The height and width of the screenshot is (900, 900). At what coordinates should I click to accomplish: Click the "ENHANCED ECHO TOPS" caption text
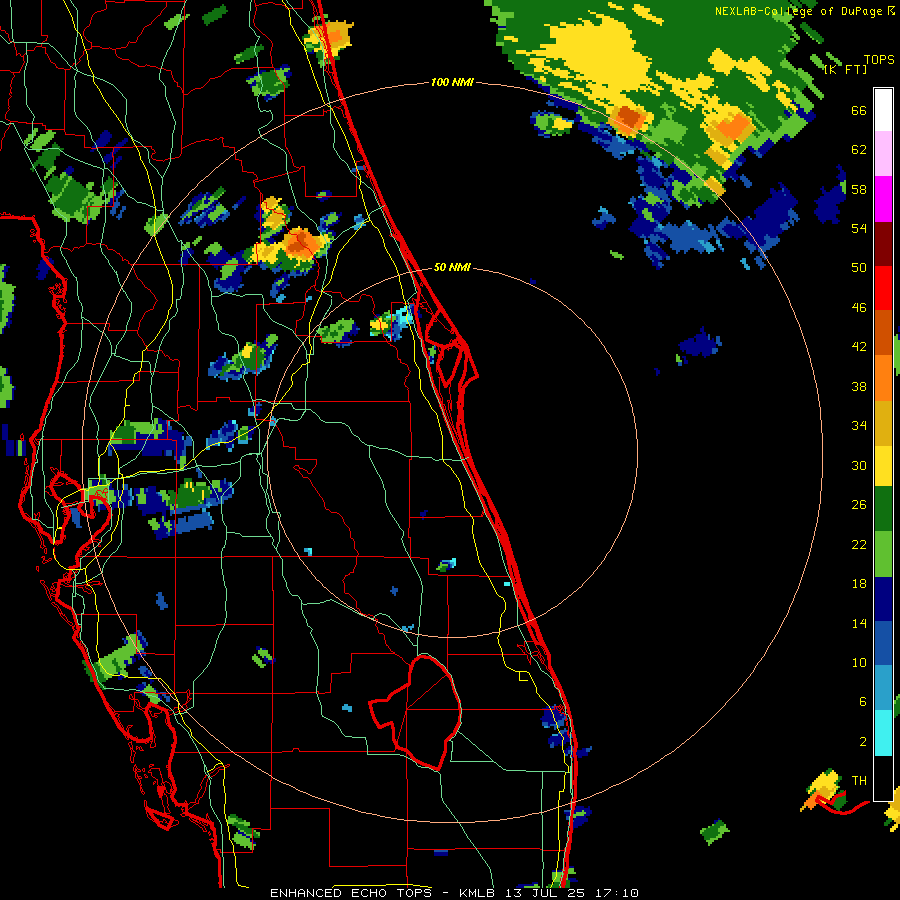(x=351, y=893)
